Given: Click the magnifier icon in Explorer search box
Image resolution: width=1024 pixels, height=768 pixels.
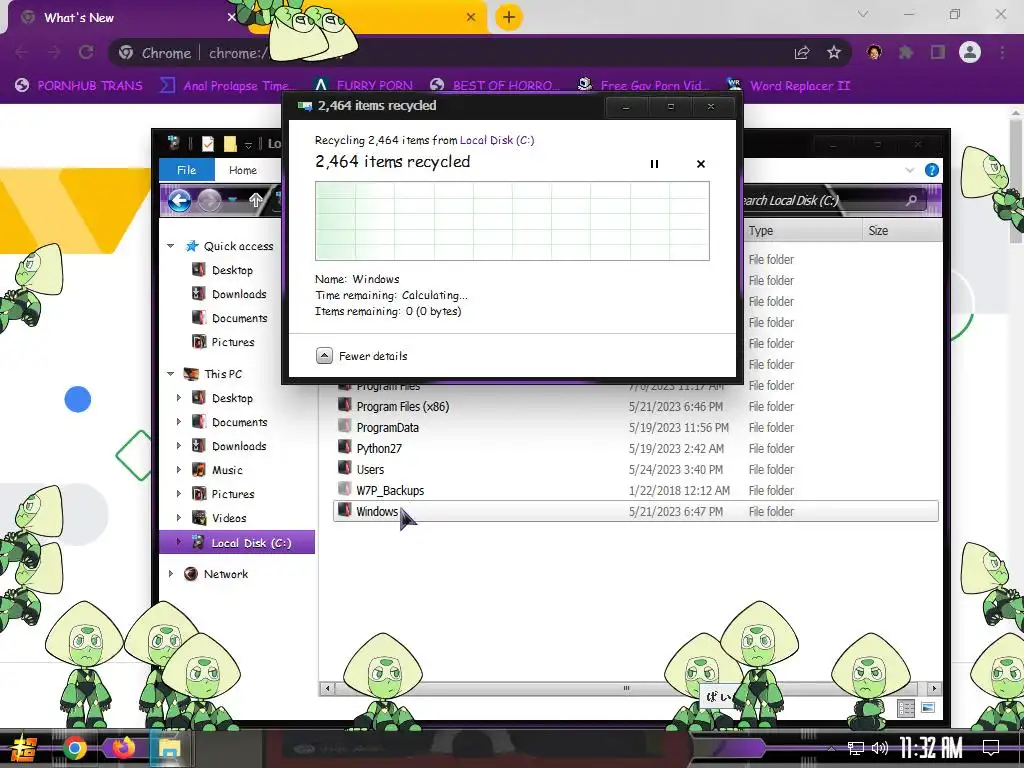Looking at the screenshot, I should point(911,200).
